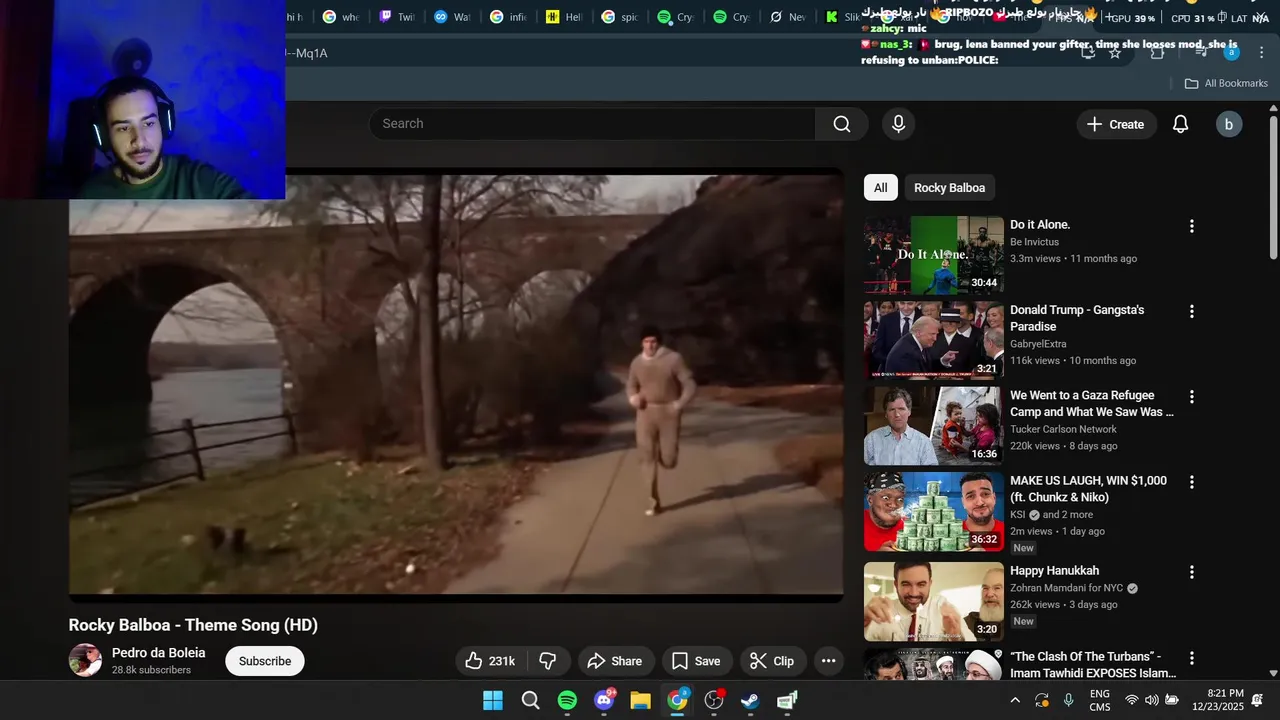Open the green monitor app in taskbar
1280x720 pixels.
coord(787,701)
